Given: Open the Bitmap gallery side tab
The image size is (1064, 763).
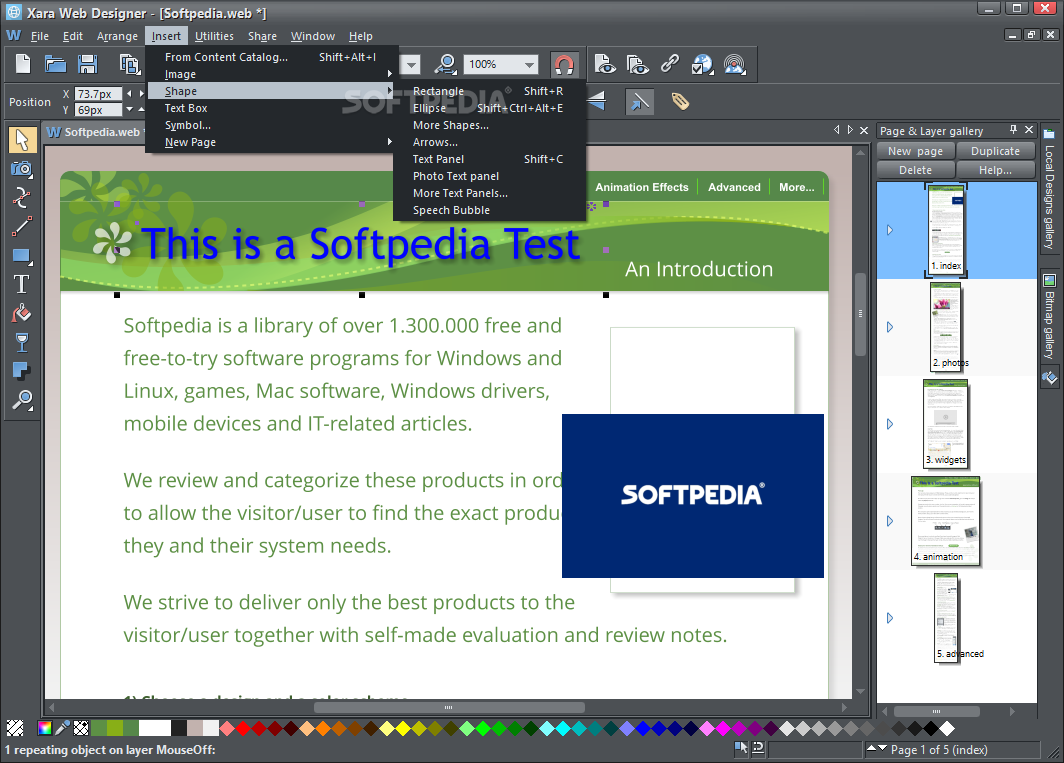Looking at the screenshot, I should (1049, 318).
